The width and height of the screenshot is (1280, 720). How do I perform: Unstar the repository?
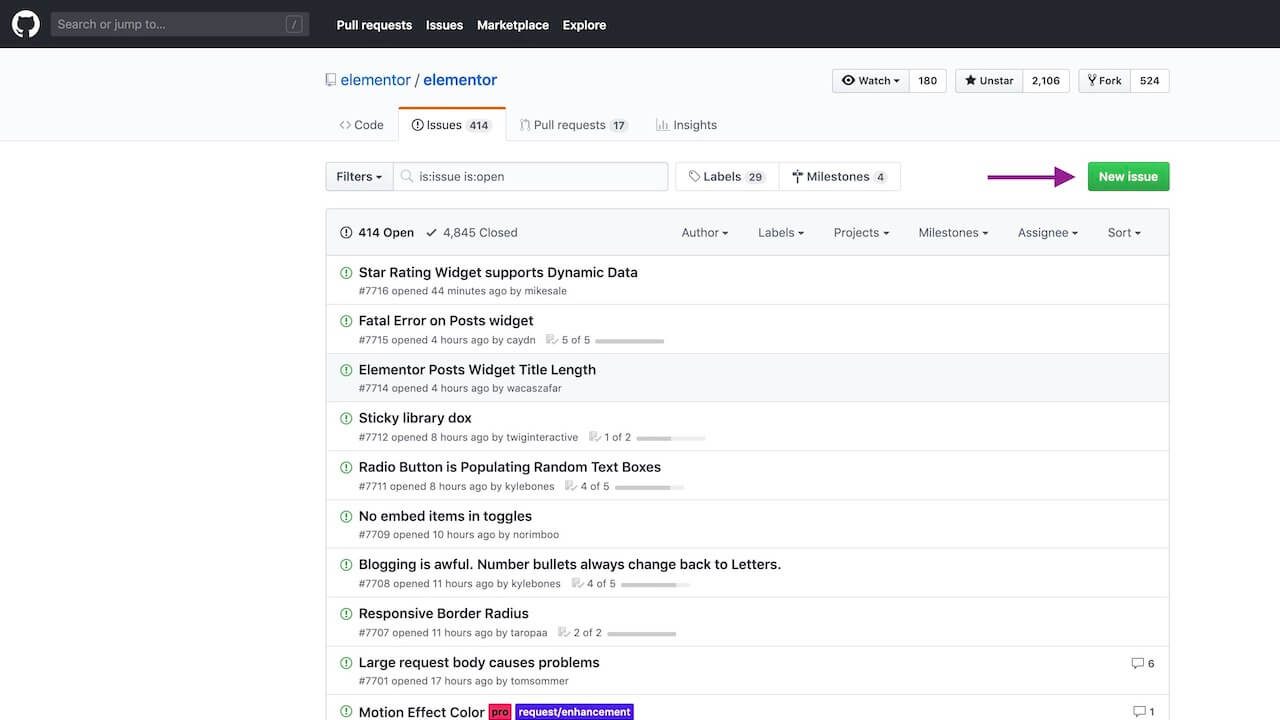[x=989, y=81]
